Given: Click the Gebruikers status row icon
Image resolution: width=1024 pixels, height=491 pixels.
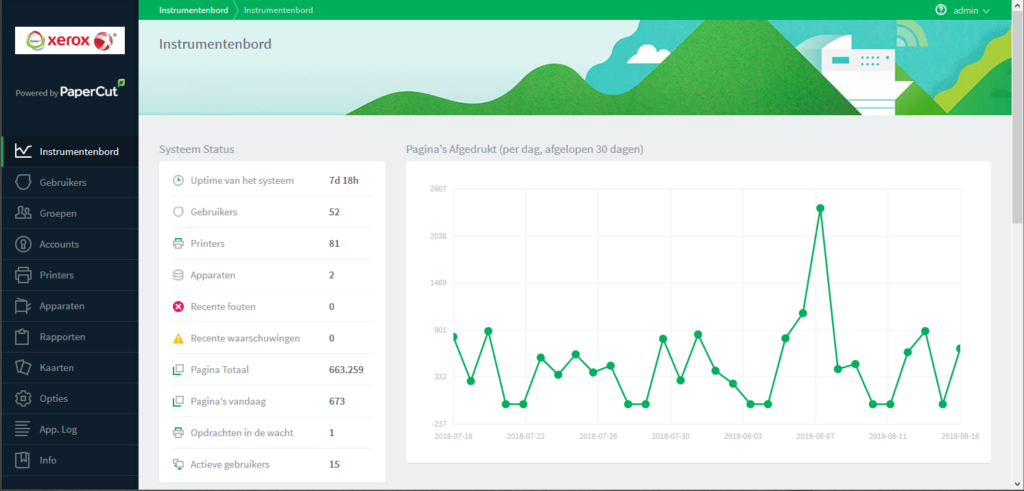Looking at the screenshot, I should coord(178,212).
